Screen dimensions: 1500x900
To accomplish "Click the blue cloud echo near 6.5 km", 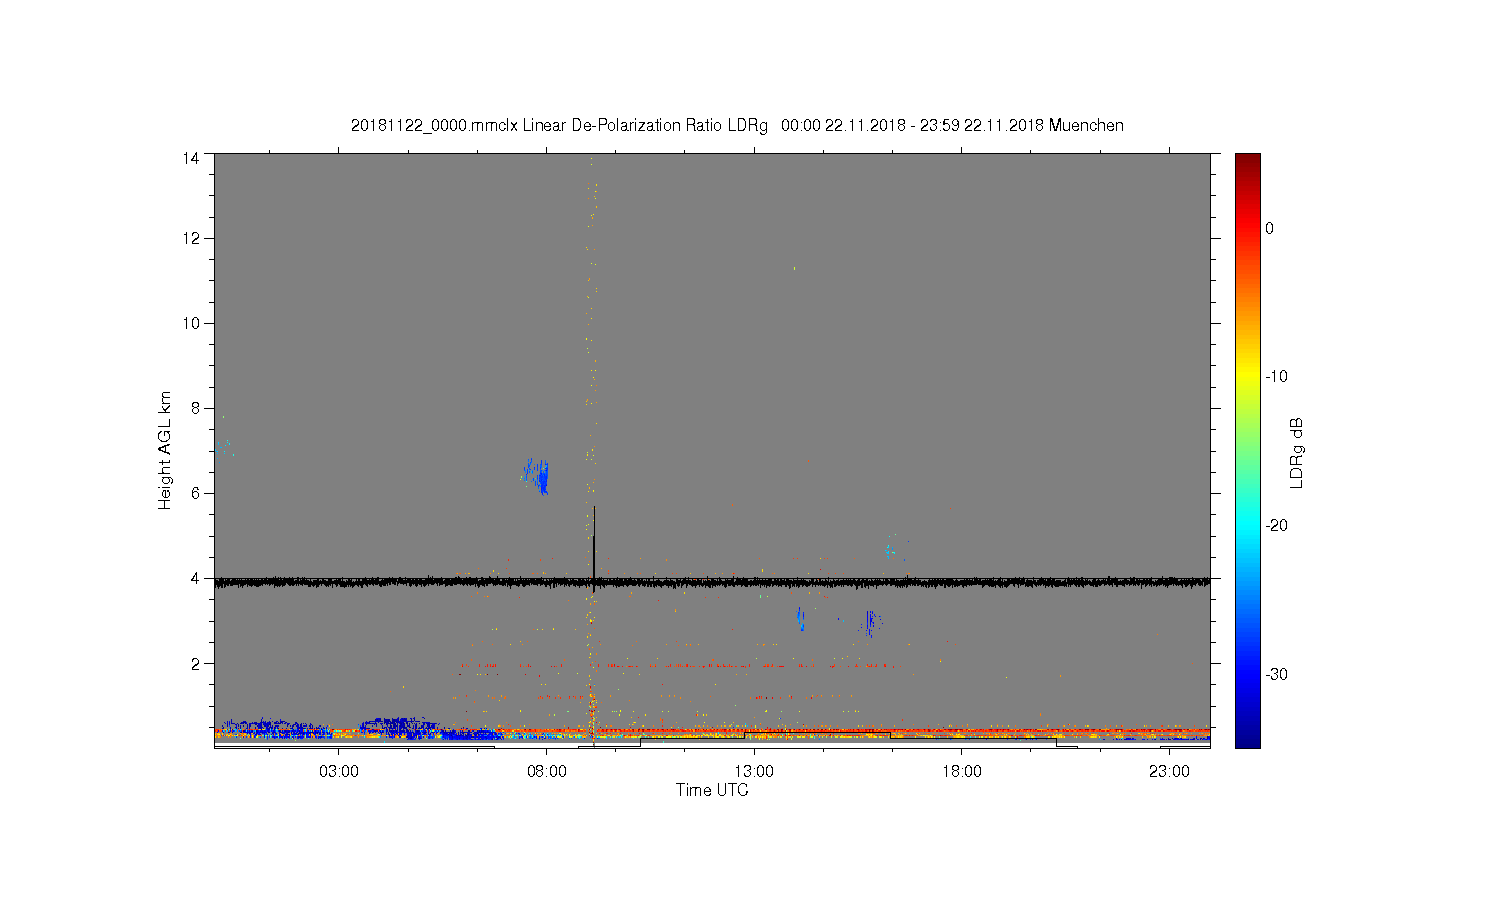I will 536,476.
